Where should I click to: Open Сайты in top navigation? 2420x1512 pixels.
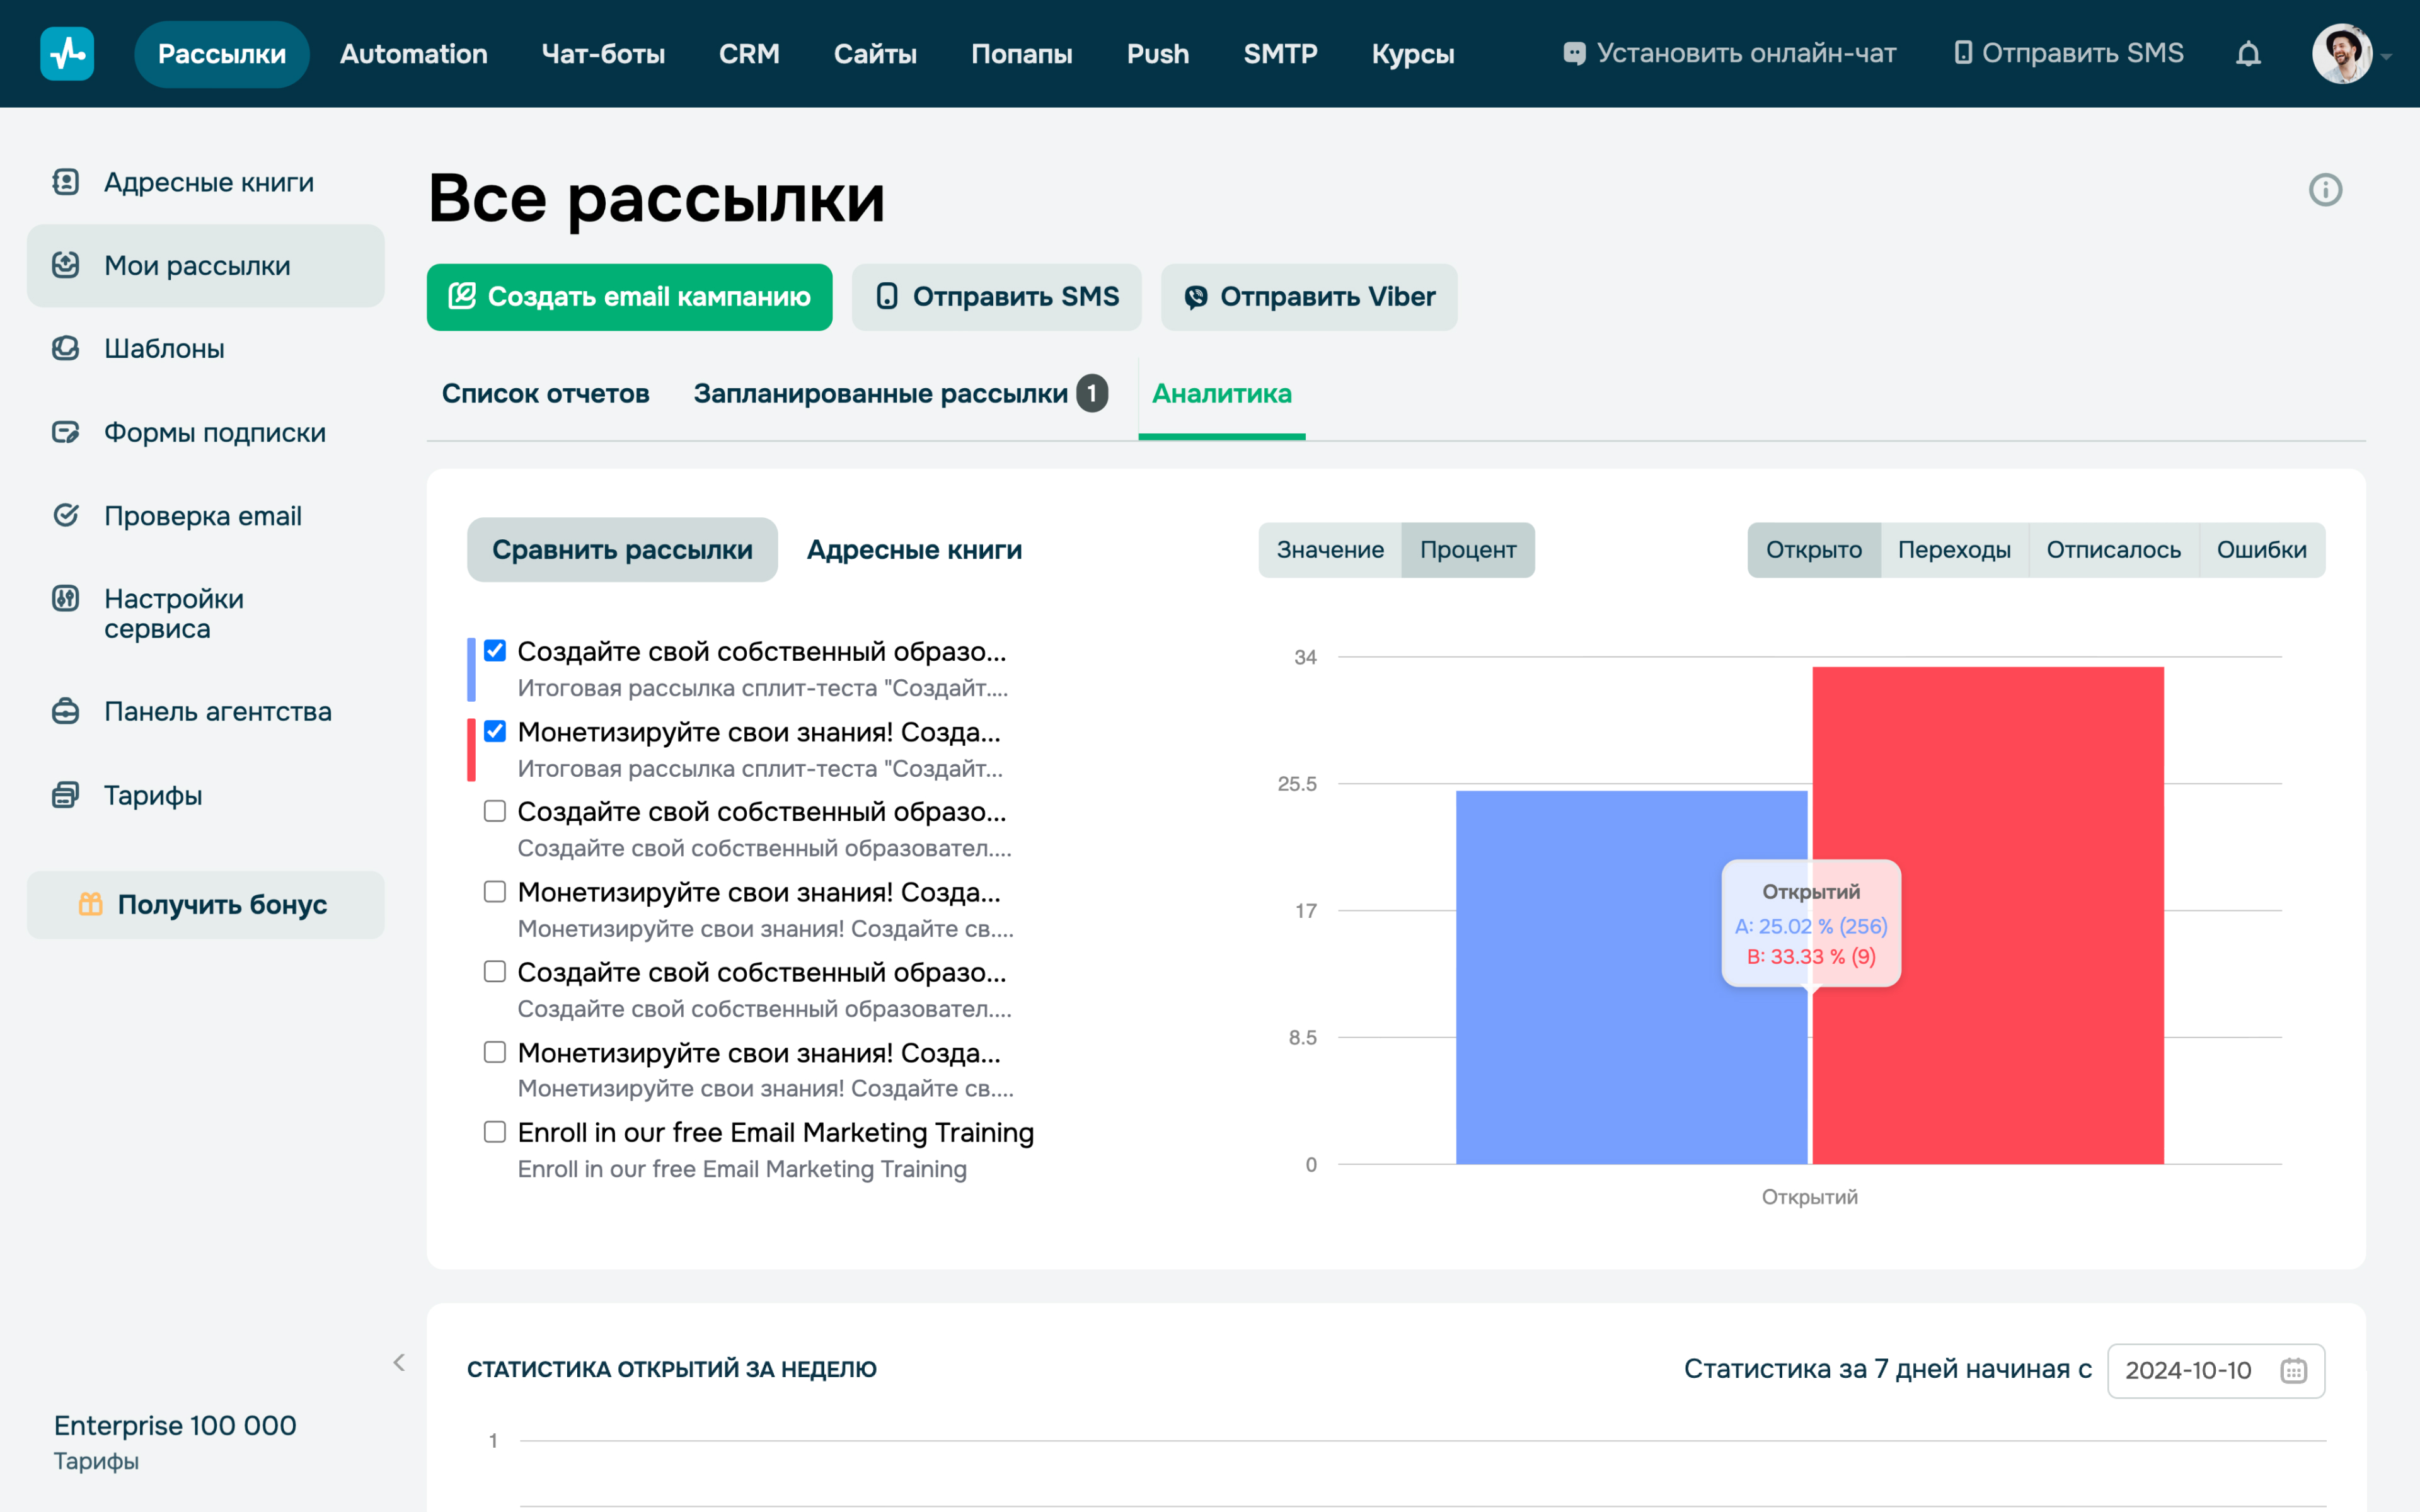(x=875, y=54)
